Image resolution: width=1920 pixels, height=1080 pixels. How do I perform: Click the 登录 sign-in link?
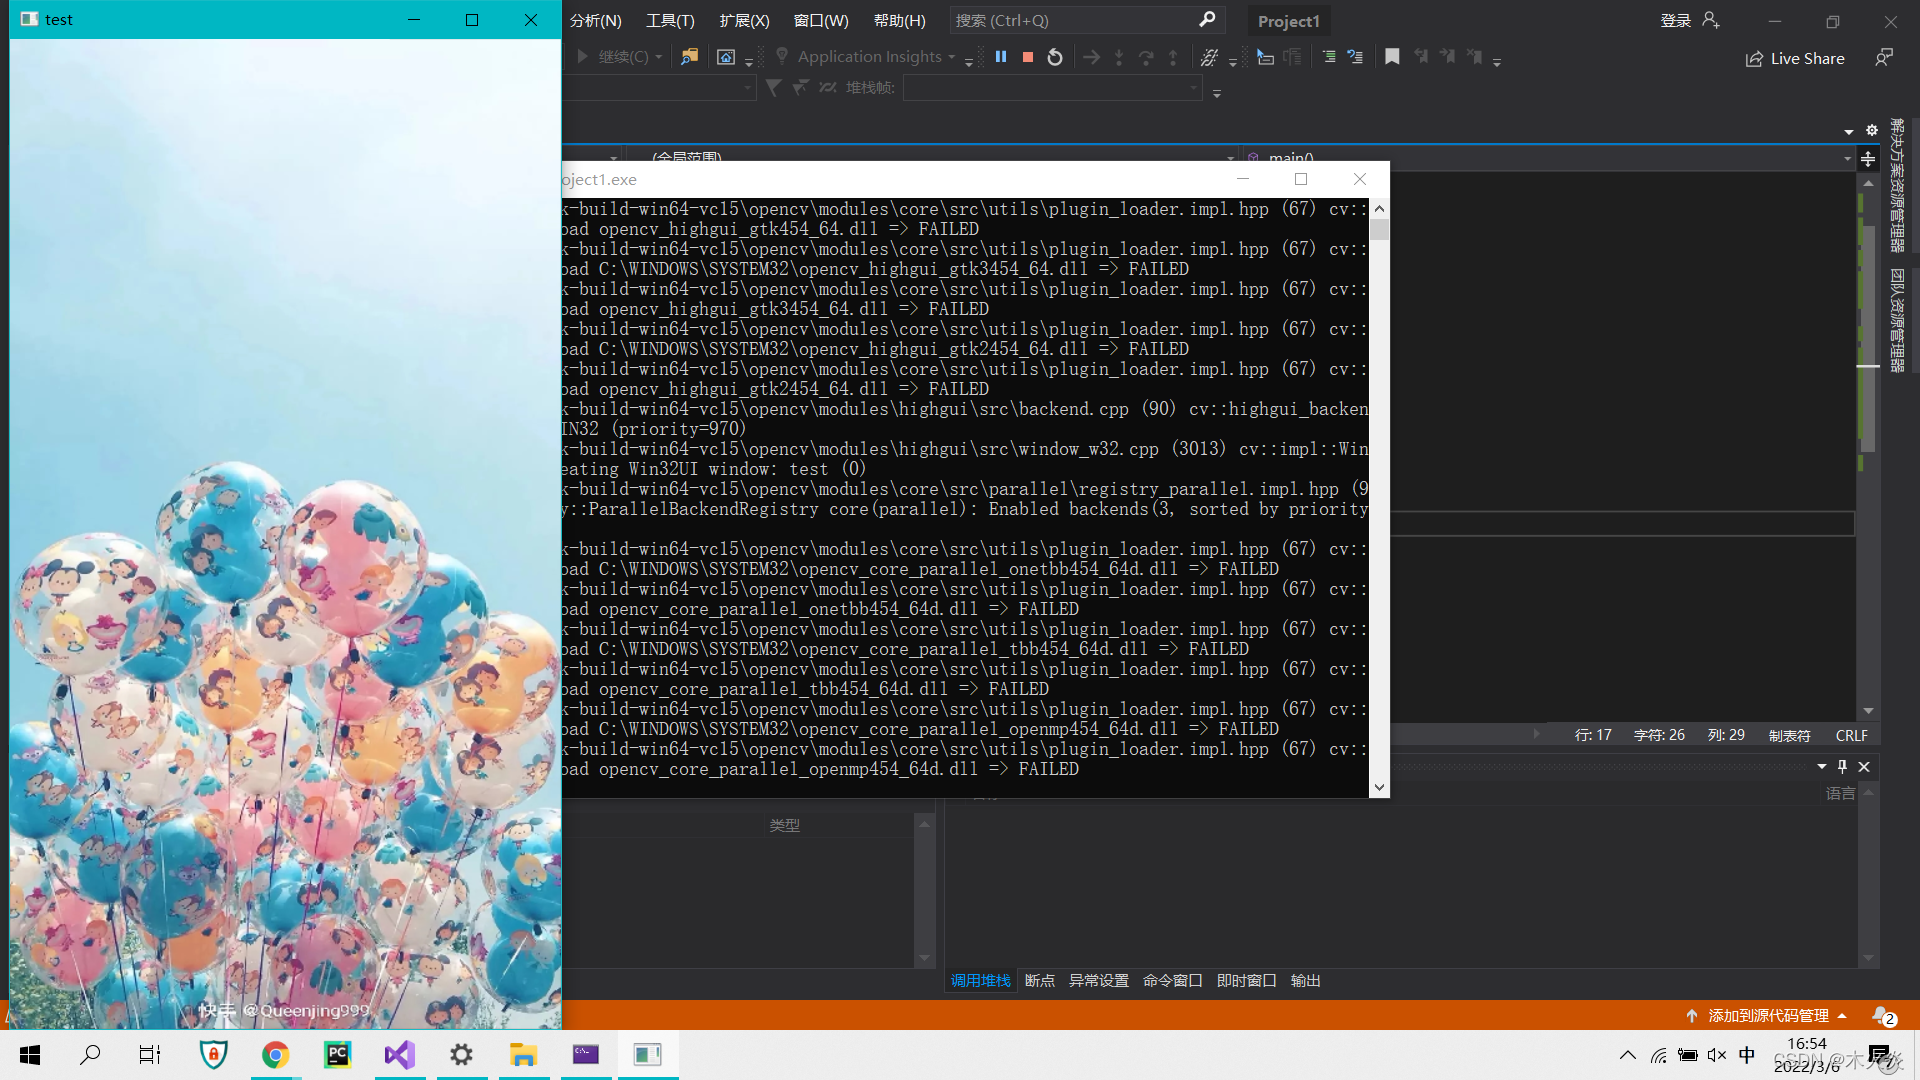coord(1676,20)
